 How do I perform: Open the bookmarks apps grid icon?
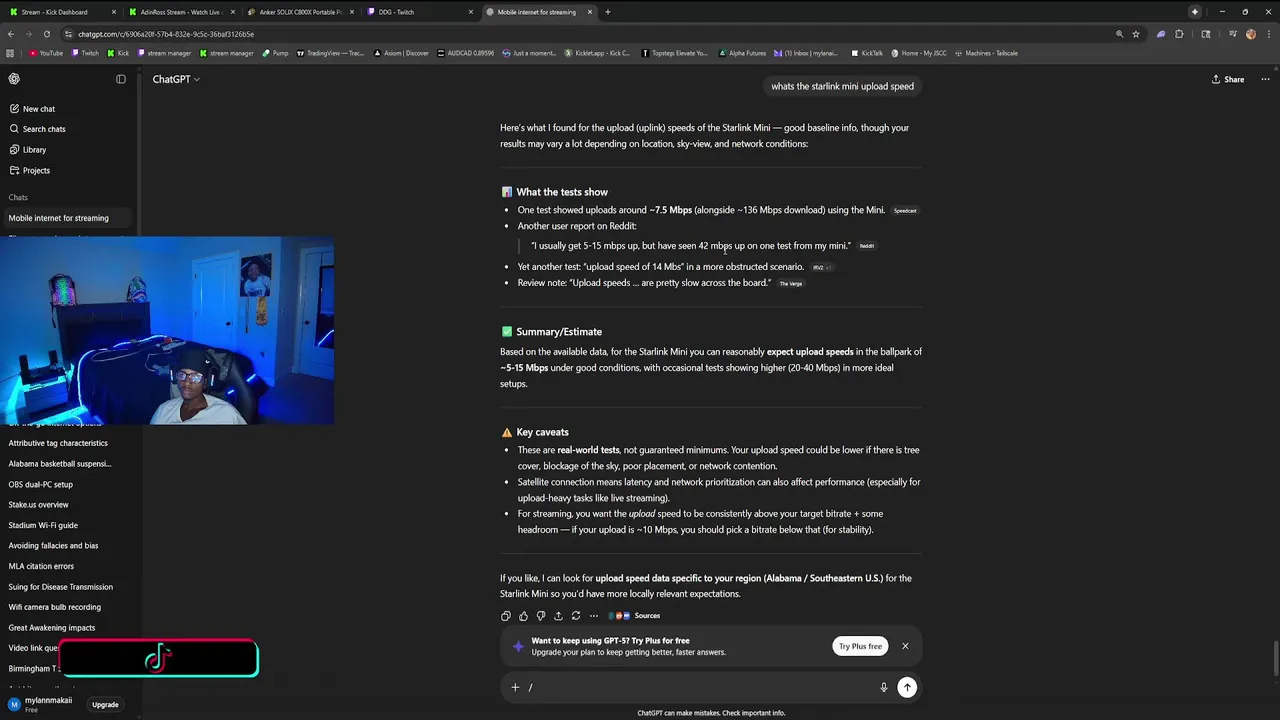tap(10, 53)
